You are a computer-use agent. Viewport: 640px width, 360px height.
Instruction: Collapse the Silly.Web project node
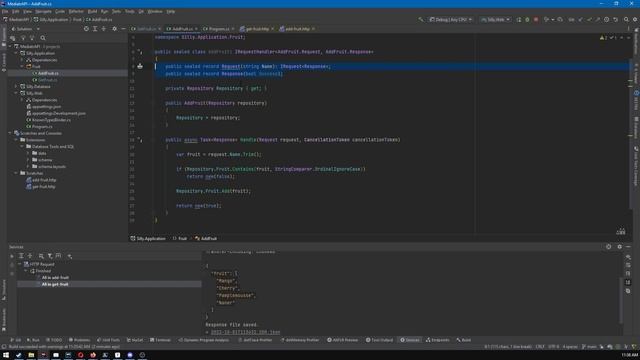tap(16, 93)
